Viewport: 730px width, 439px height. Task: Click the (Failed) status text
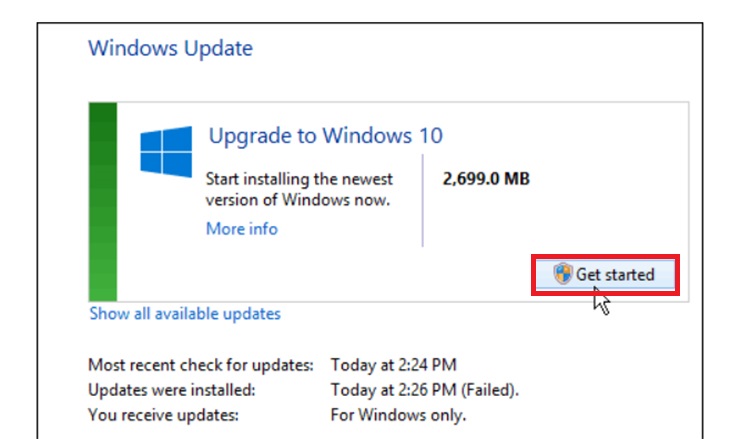(x=490, y=390)
